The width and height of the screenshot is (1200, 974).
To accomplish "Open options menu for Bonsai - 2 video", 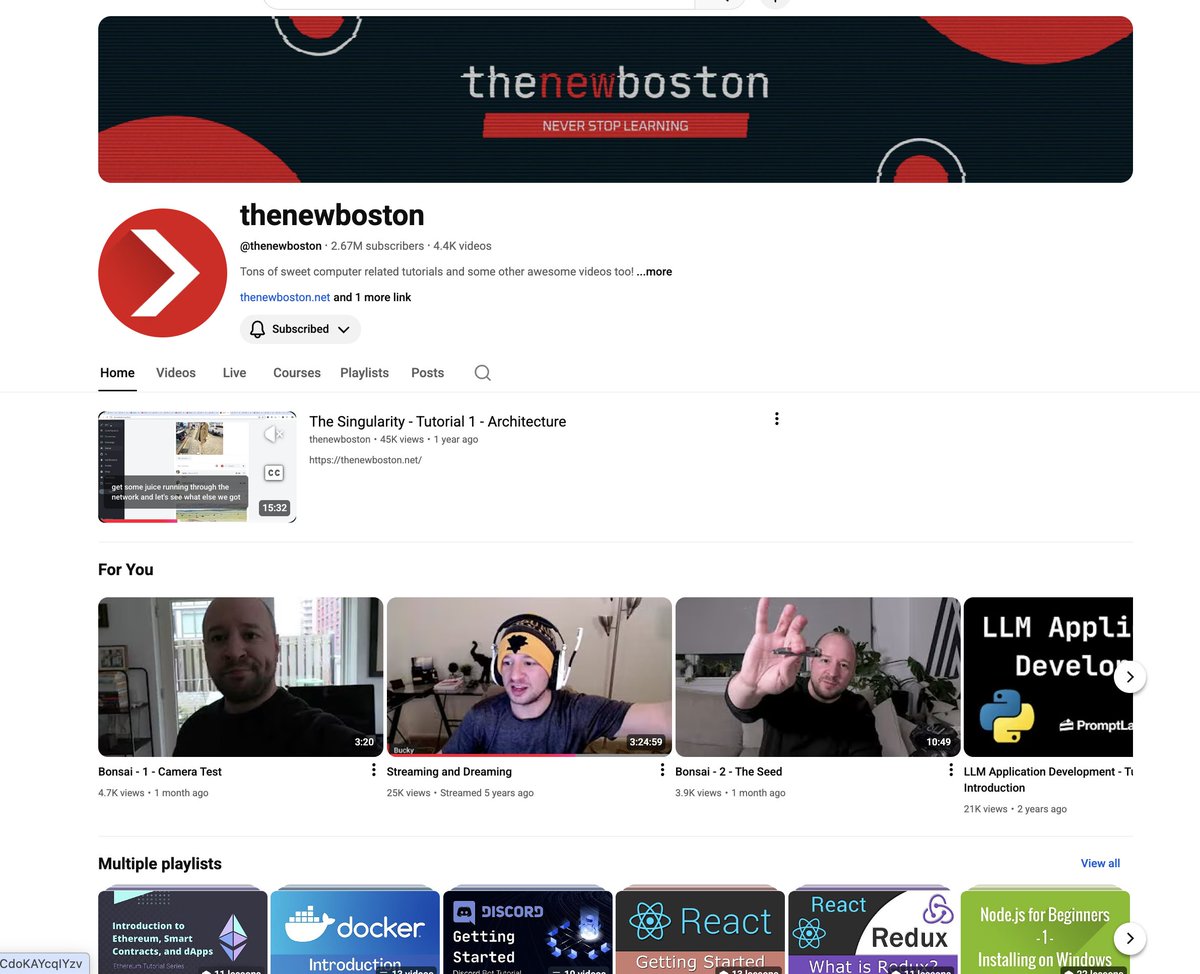I will 951,770.
